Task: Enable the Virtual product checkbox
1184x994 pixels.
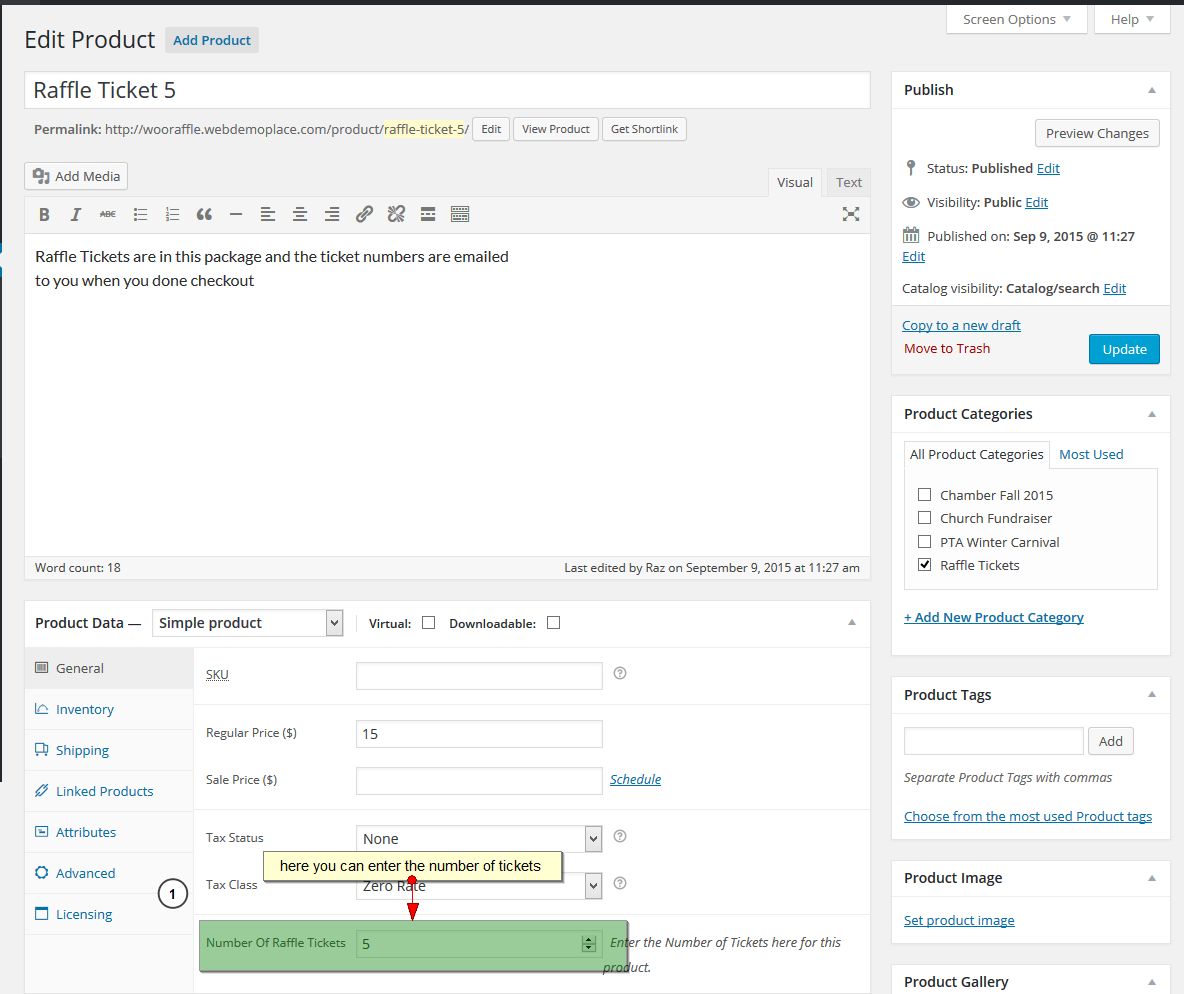Action: 428,622
